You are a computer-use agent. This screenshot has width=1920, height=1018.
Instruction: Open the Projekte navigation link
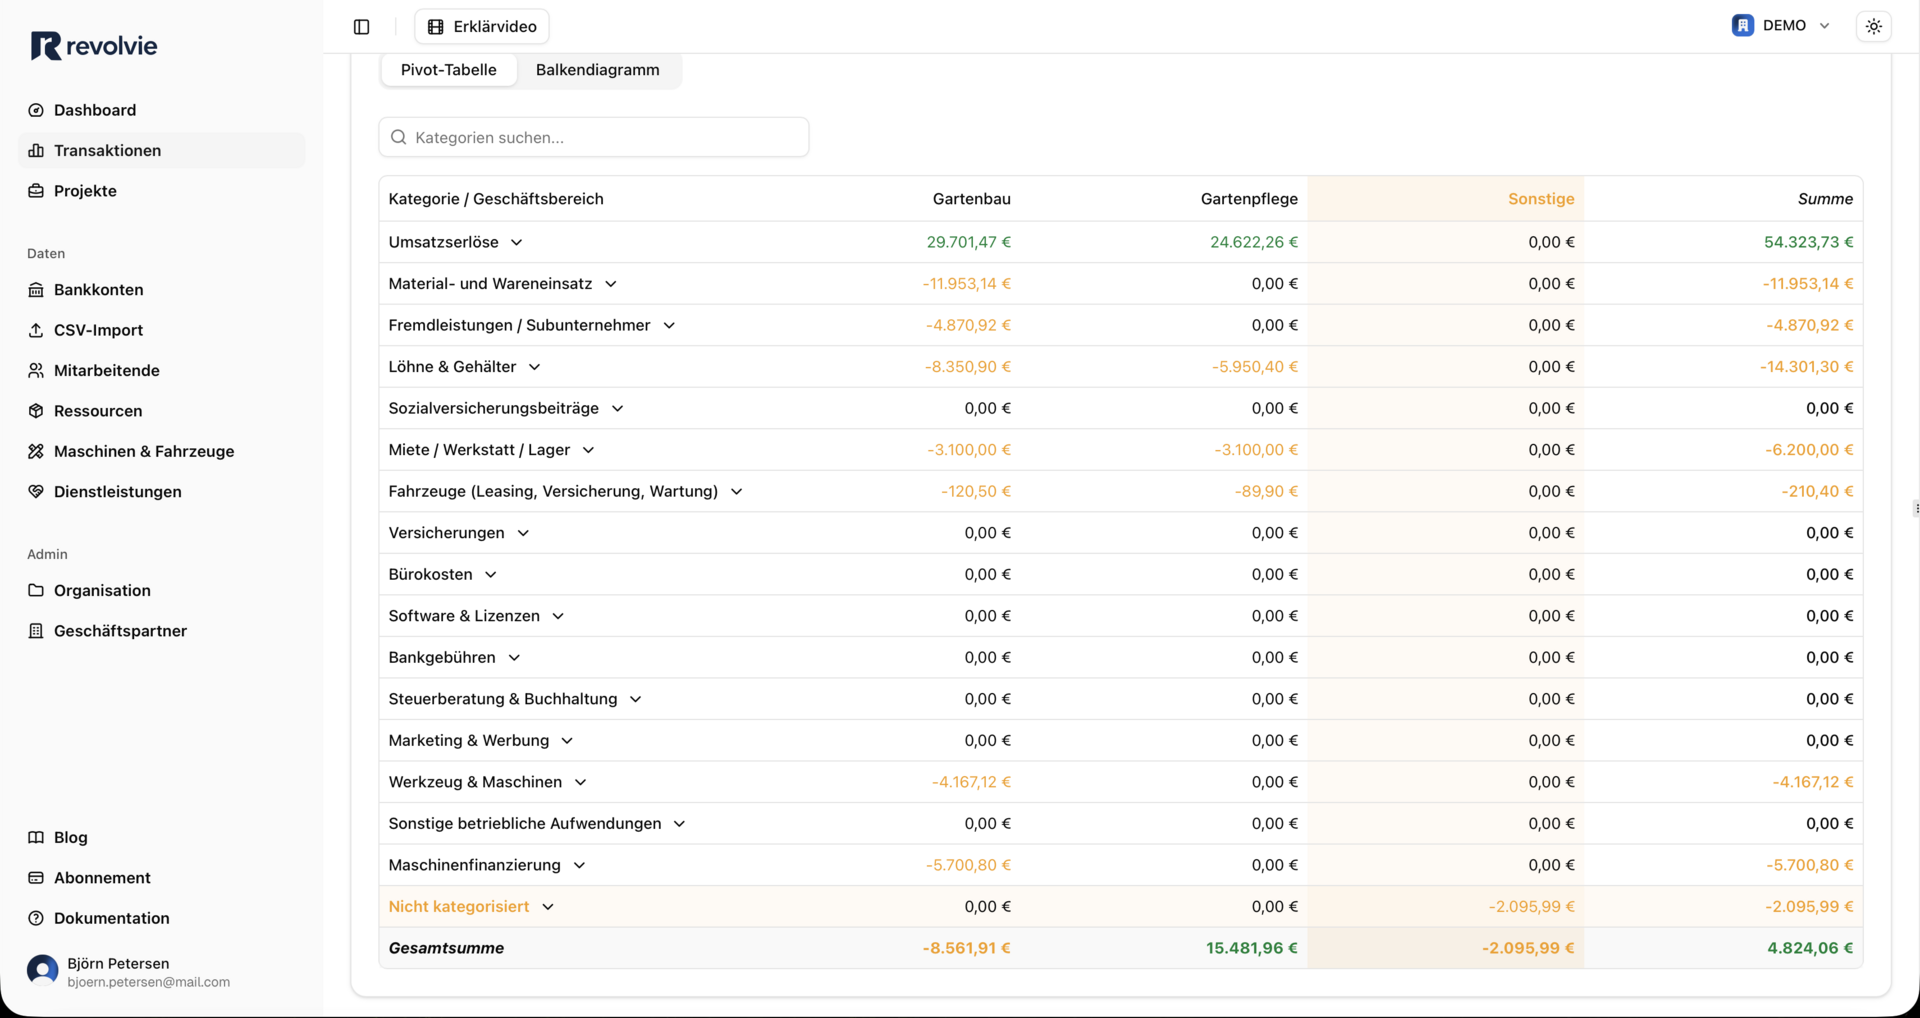pyautogui.click(x=85, y=191)
